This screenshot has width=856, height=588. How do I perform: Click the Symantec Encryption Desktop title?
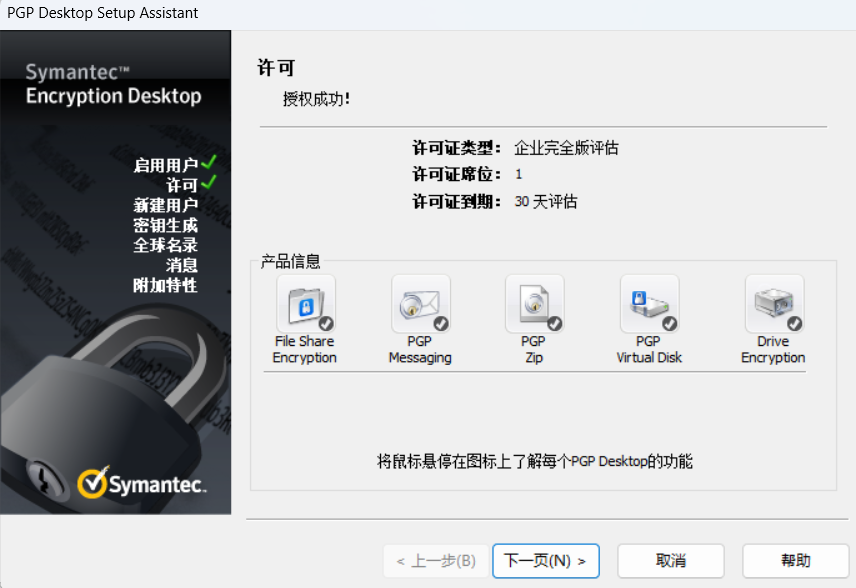coord(114,84)
